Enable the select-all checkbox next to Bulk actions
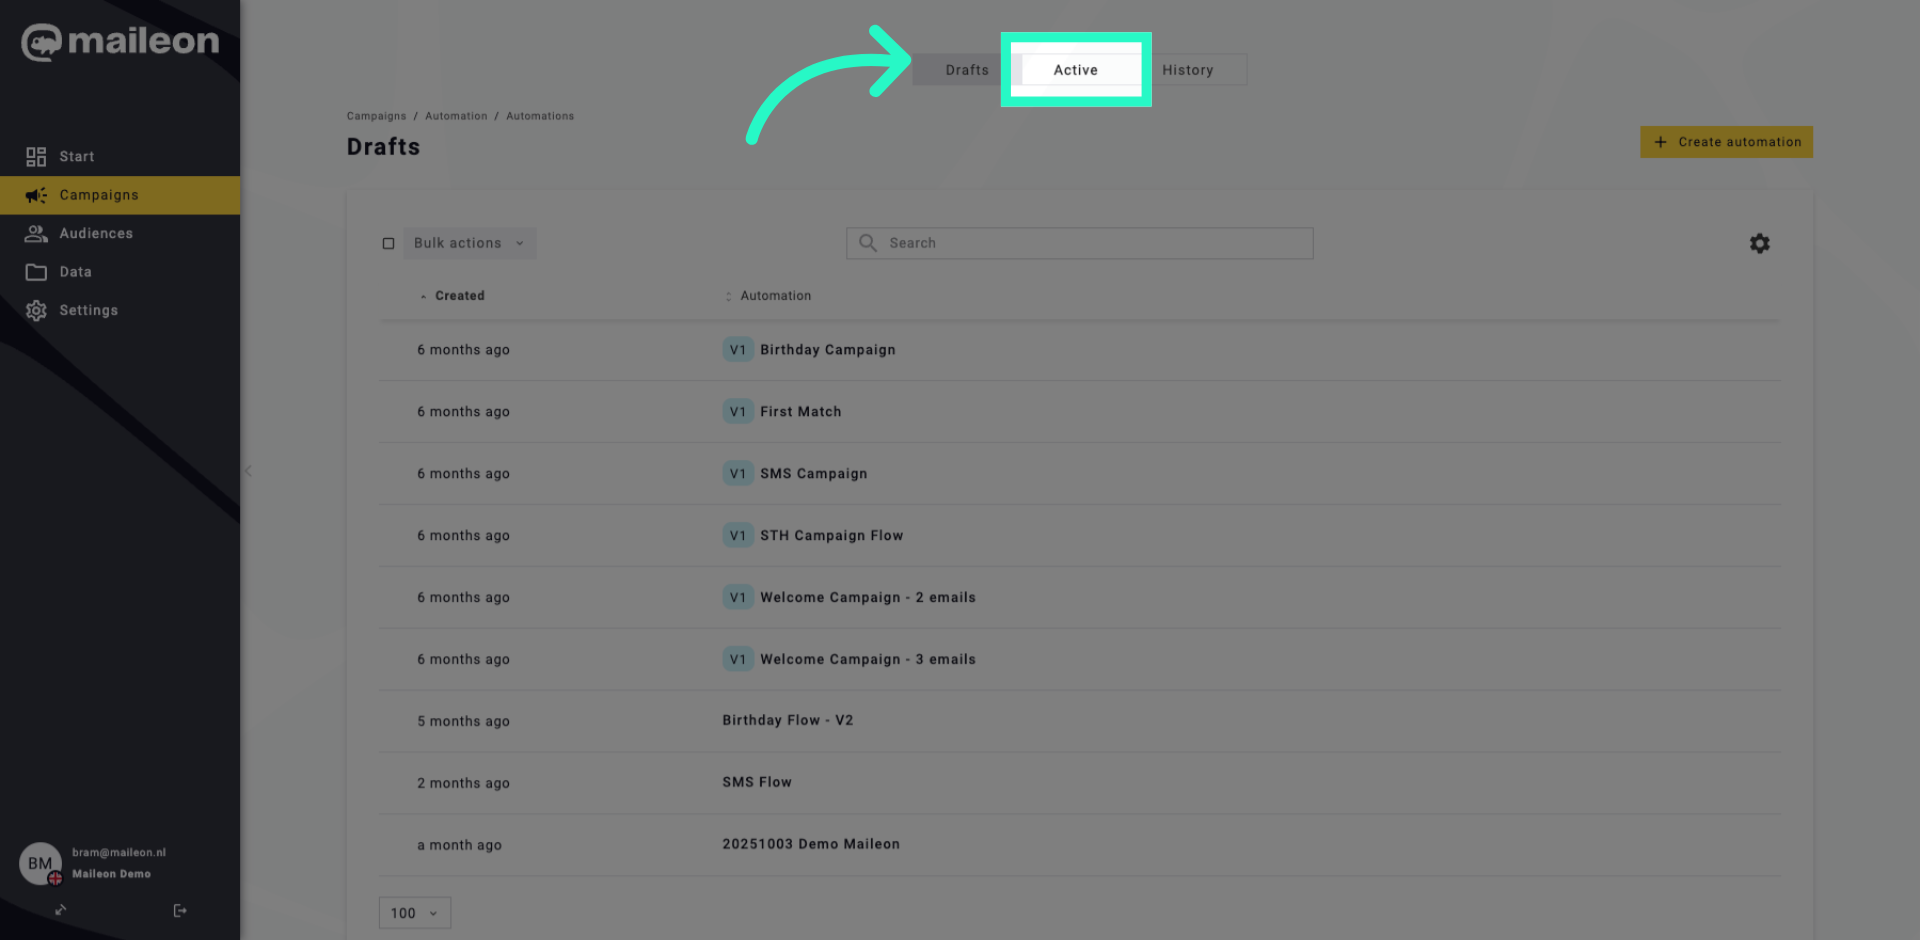This screenshot has width=1920, height=940. coord(389,243)
